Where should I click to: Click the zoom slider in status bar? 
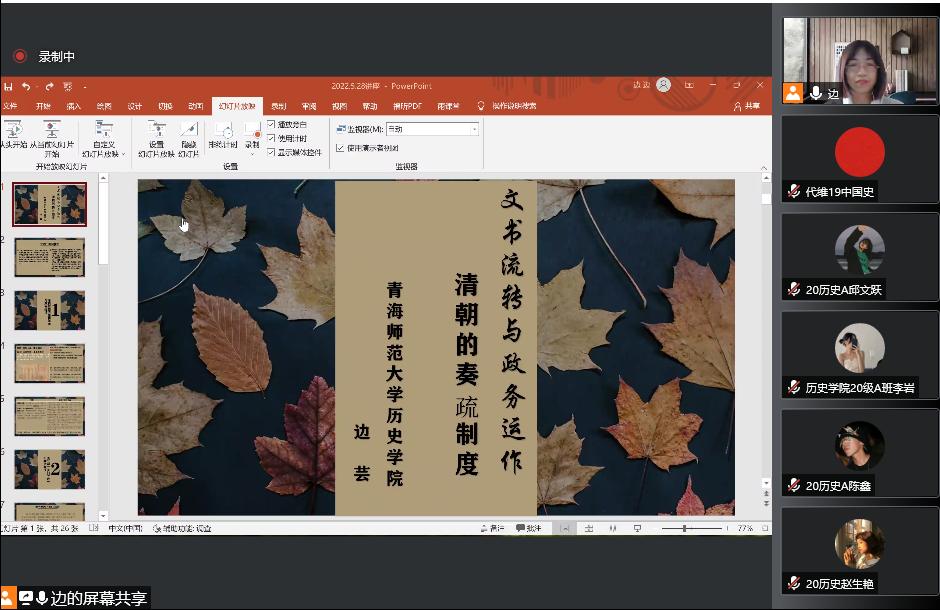click(686, 528)
